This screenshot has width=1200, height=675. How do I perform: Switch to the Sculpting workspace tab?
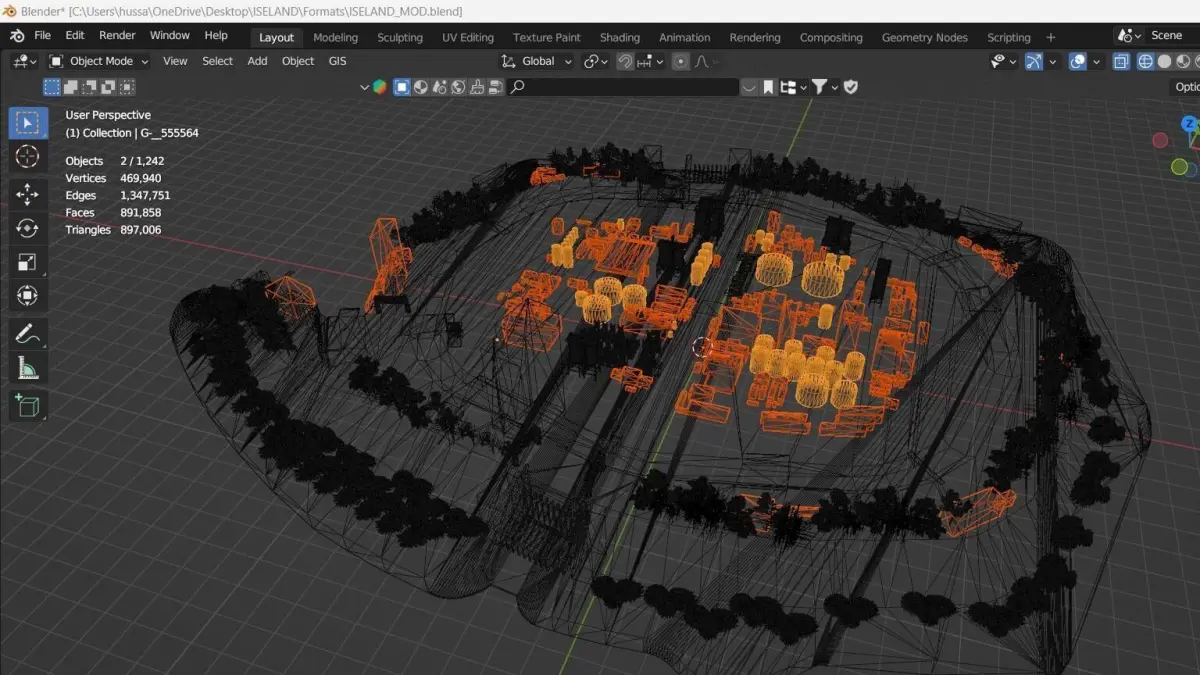point(400,37)
